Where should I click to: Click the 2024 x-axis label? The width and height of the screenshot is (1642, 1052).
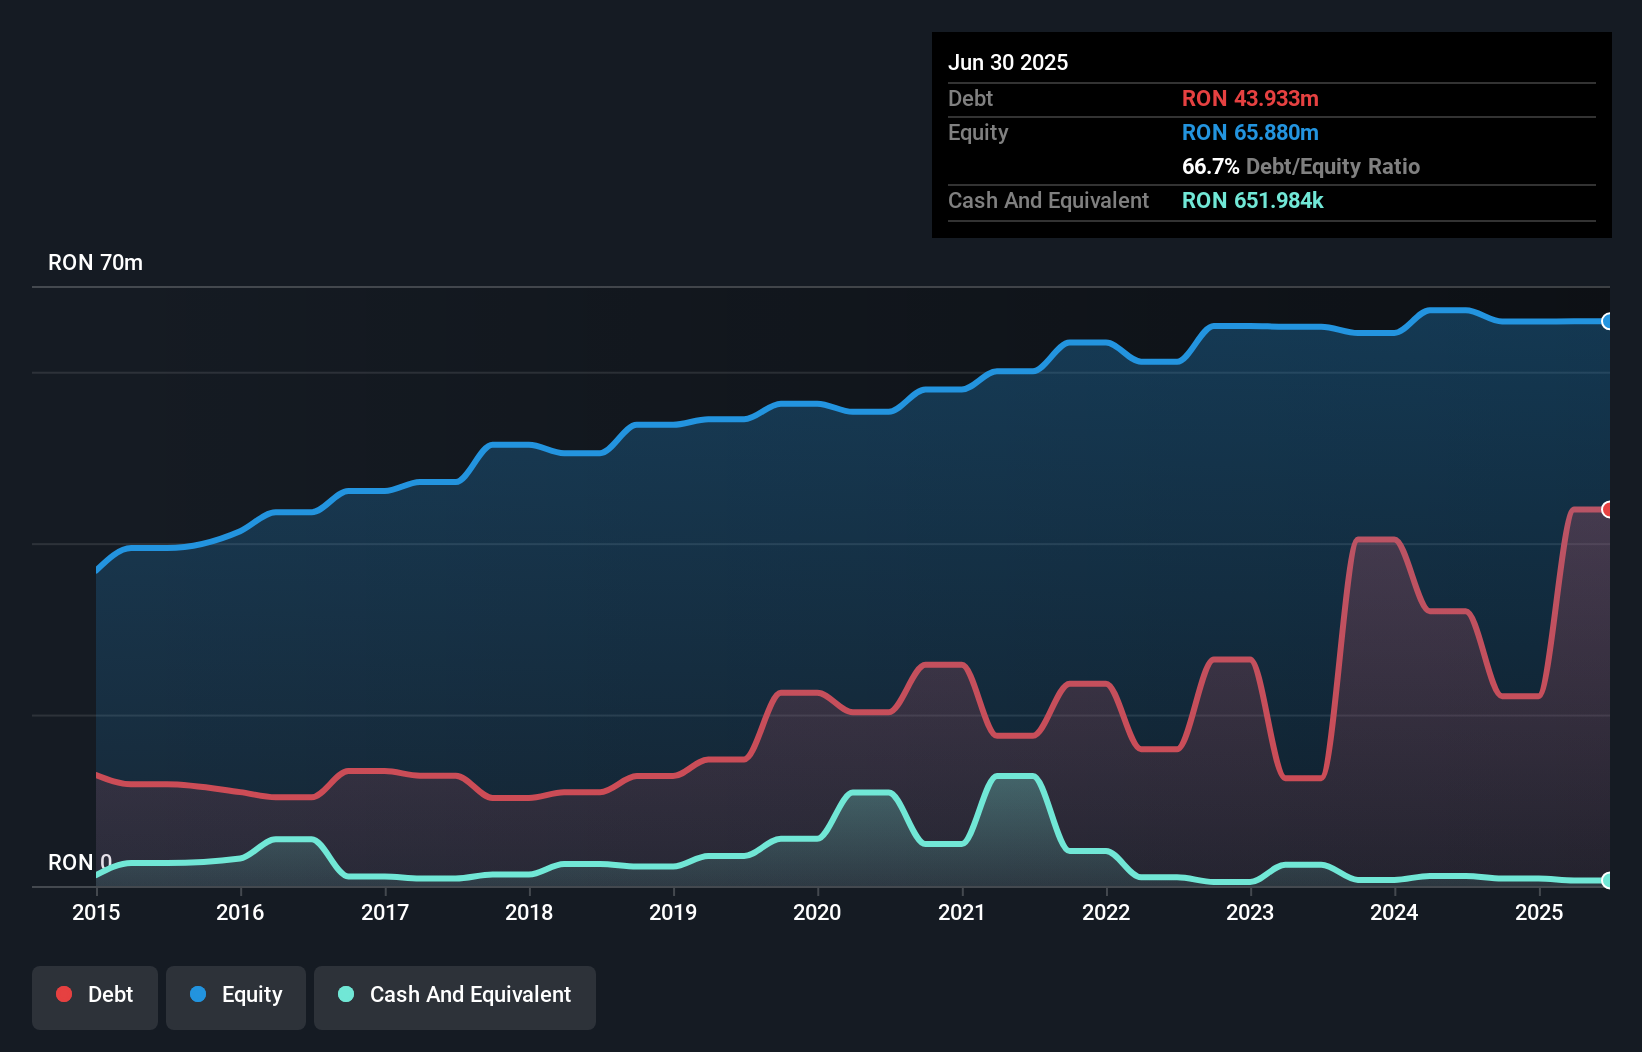click(x=1394, y=912)
